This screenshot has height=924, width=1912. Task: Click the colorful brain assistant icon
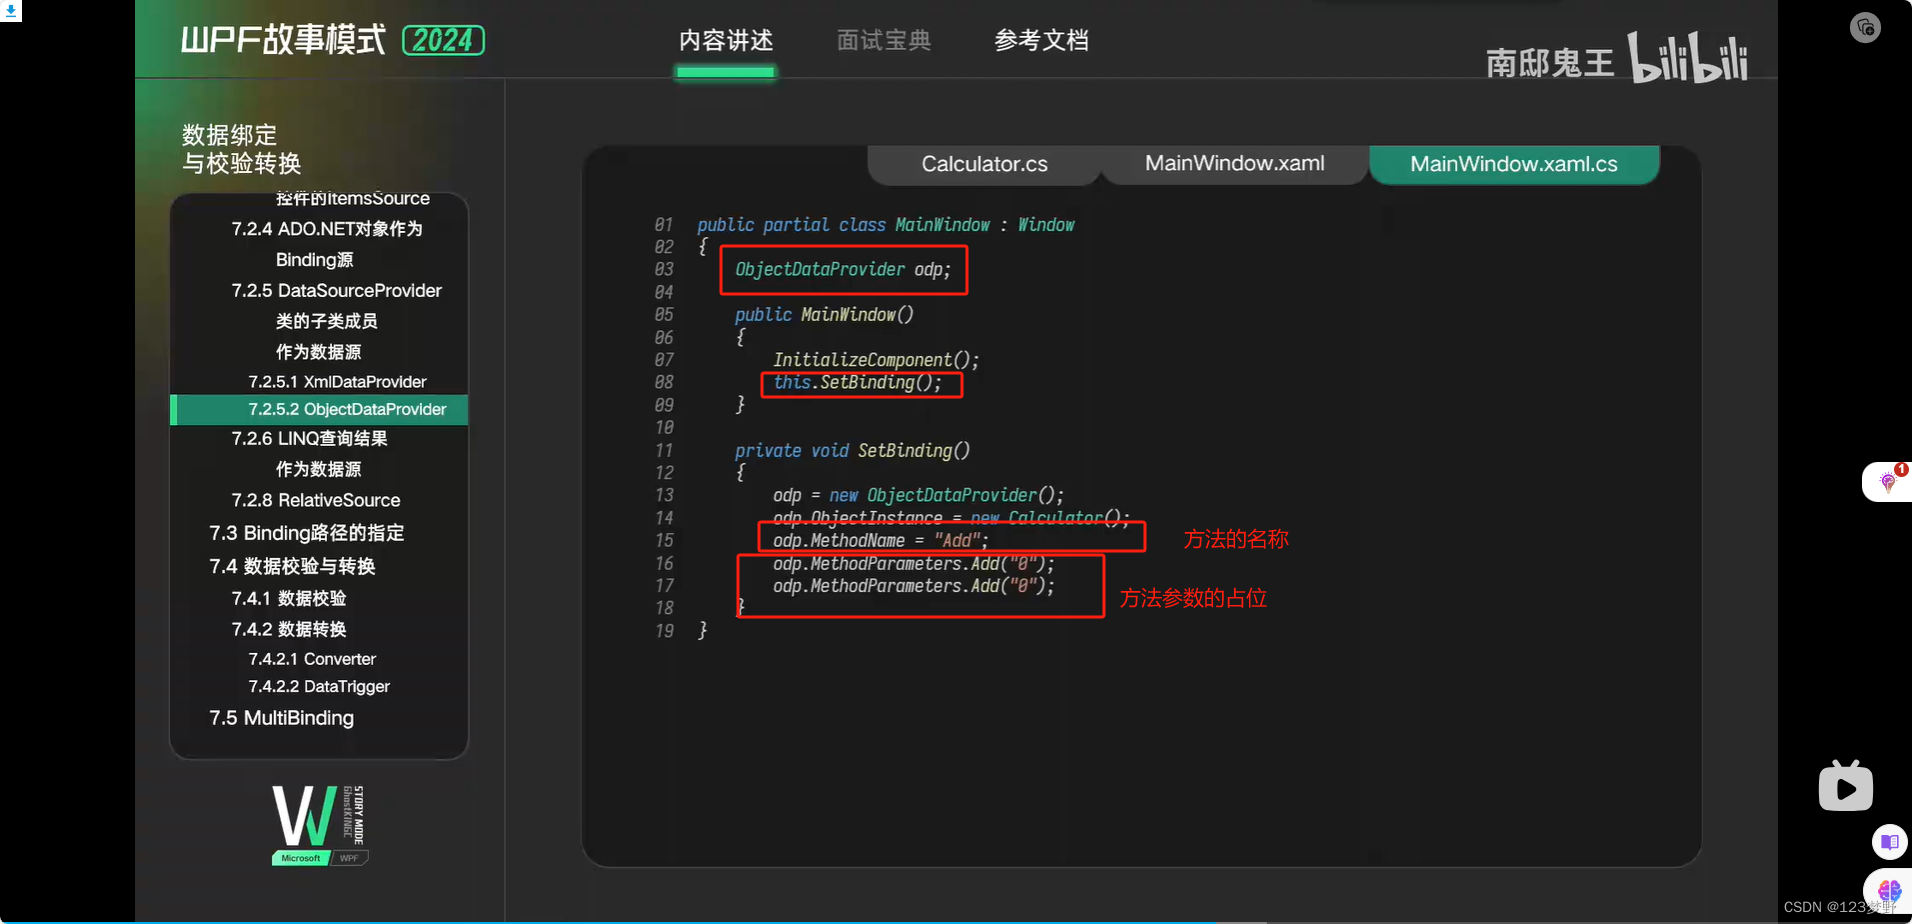1889,889
